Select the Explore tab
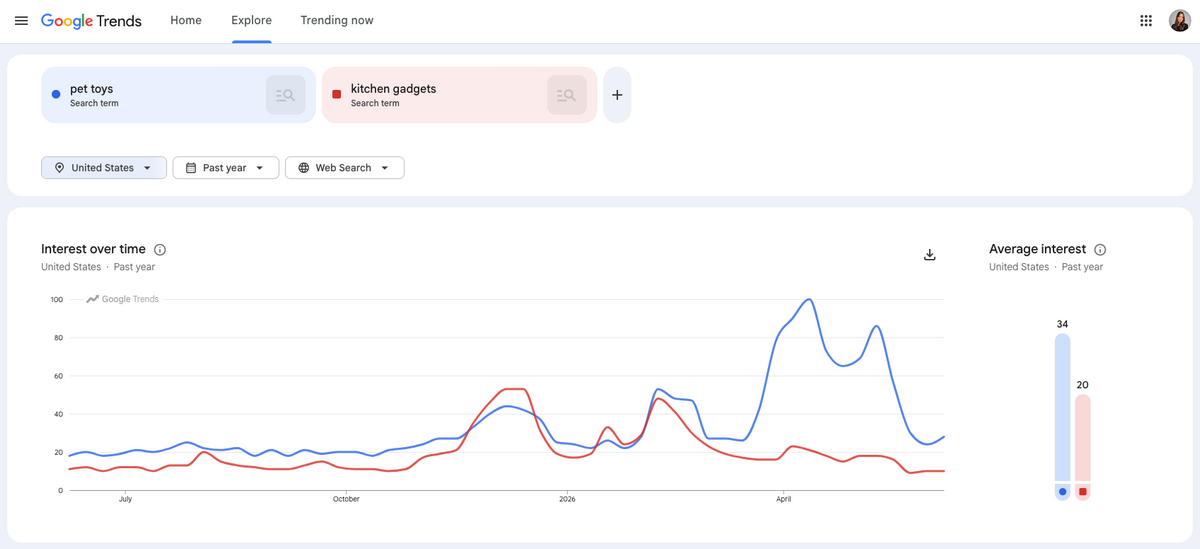 (251, 21)
